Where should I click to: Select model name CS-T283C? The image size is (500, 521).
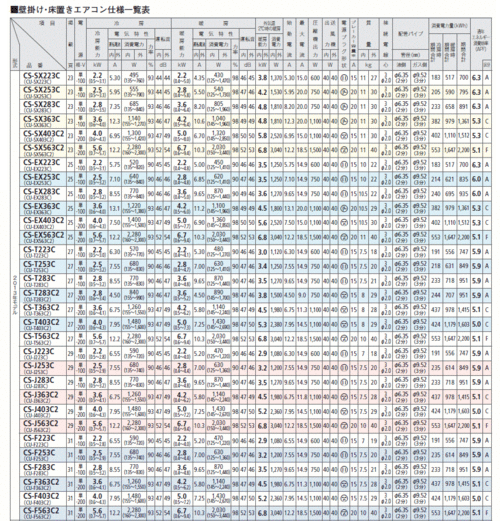(x=39, y=279)
